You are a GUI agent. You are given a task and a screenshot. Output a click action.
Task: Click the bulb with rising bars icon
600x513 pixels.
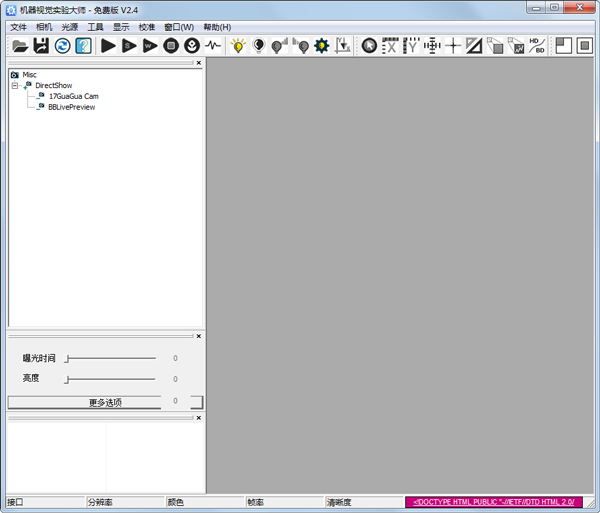click(280, 46)
